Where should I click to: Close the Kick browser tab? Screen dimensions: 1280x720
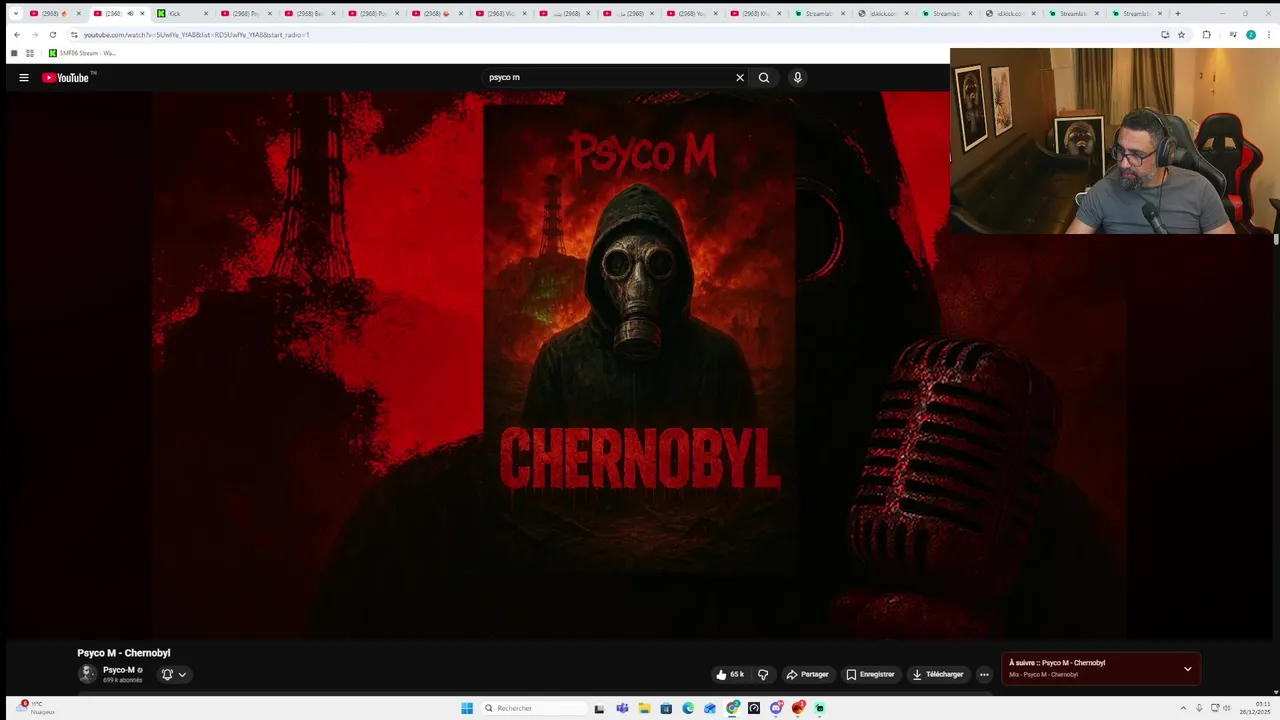click(206, 14)
